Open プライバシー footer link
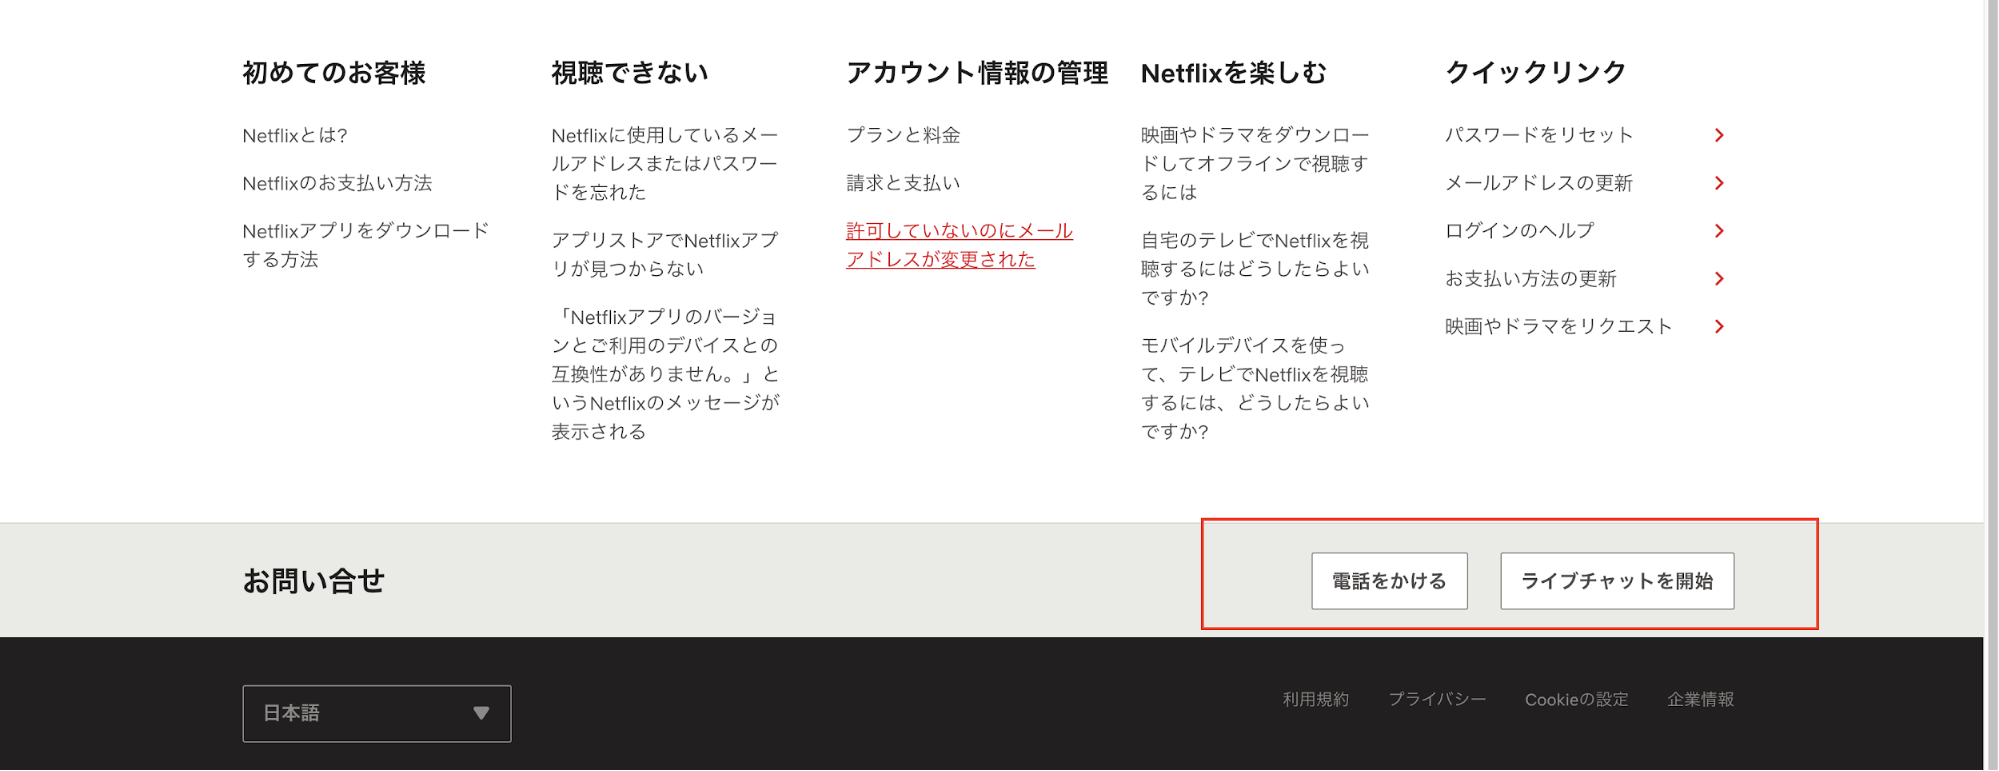1999x771 pixels. pos(1437,700)
